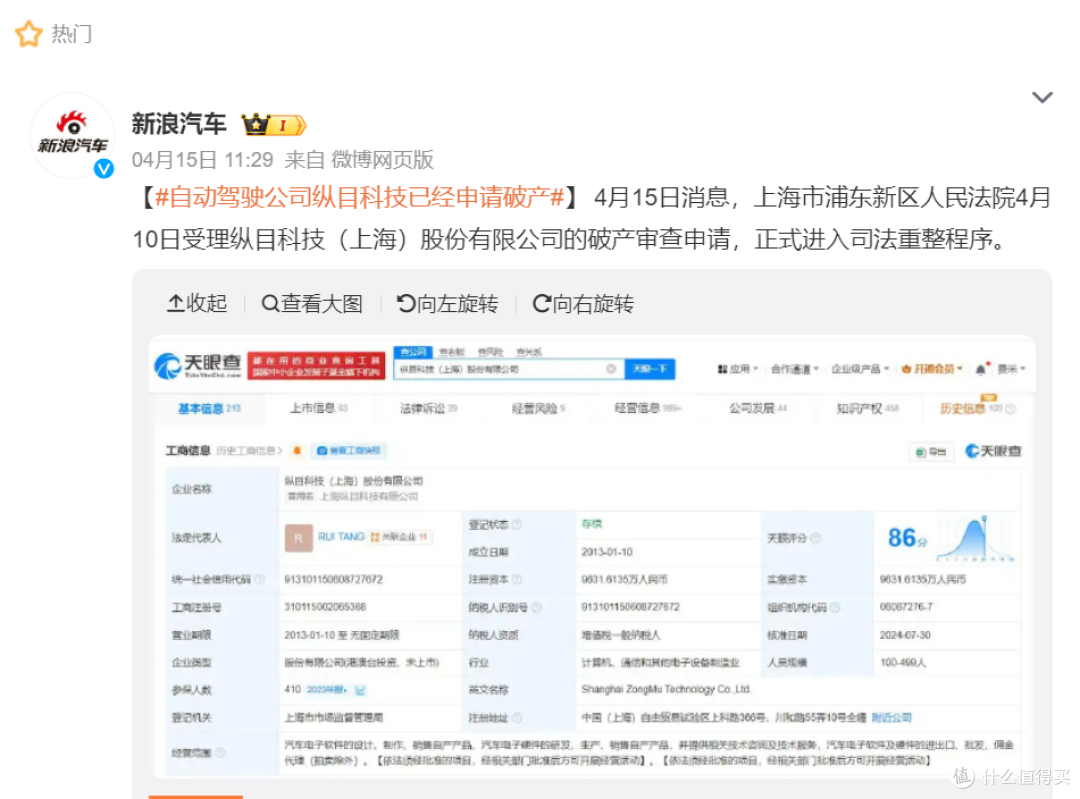1080x799 pixels.
Task: Click the export button beside 天眼查 logo
Action: pyautogui.click(x=931, y=452)
